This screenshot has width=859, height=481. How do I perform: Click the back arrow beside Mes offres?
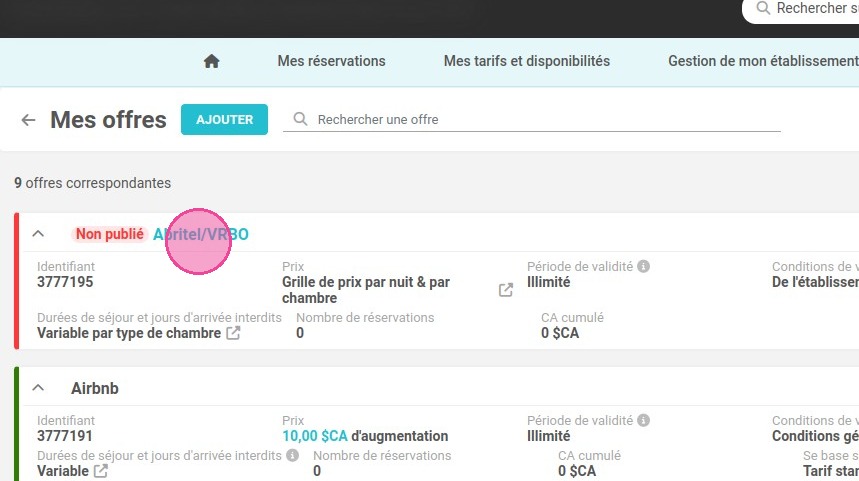(28, 119)
